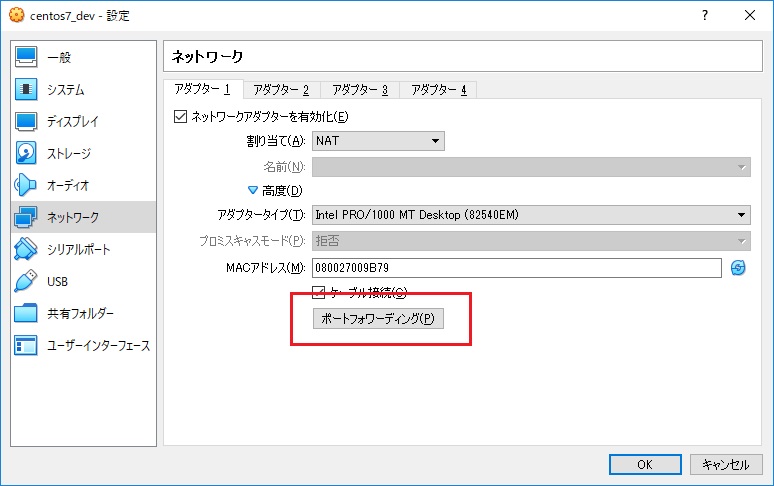Image resolution: width=774 pixels, height=486 pixels.
Task: Open the 一般 settings icon
Action: (x=26, y=57)
